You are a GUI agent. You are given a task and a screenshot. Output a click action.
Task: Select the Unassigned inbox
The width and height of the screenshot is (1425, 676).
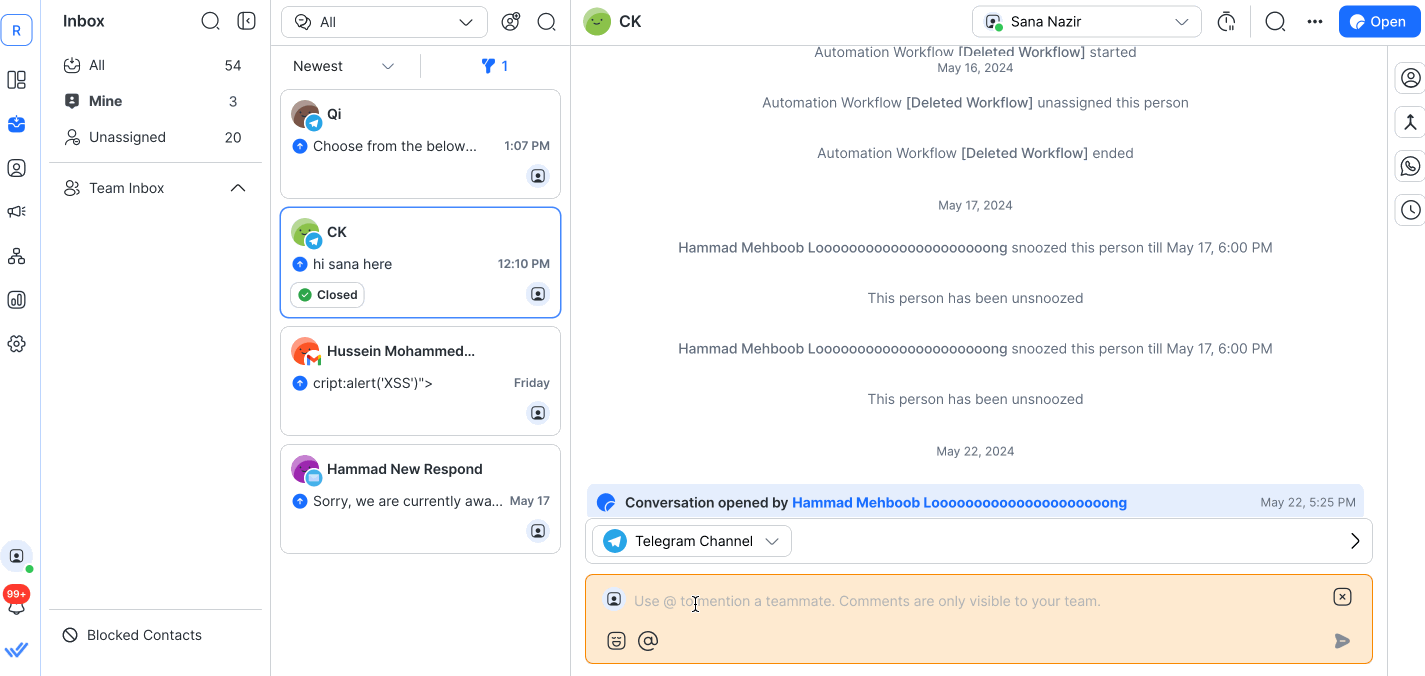pyautogui.click(x=127, y=137)
